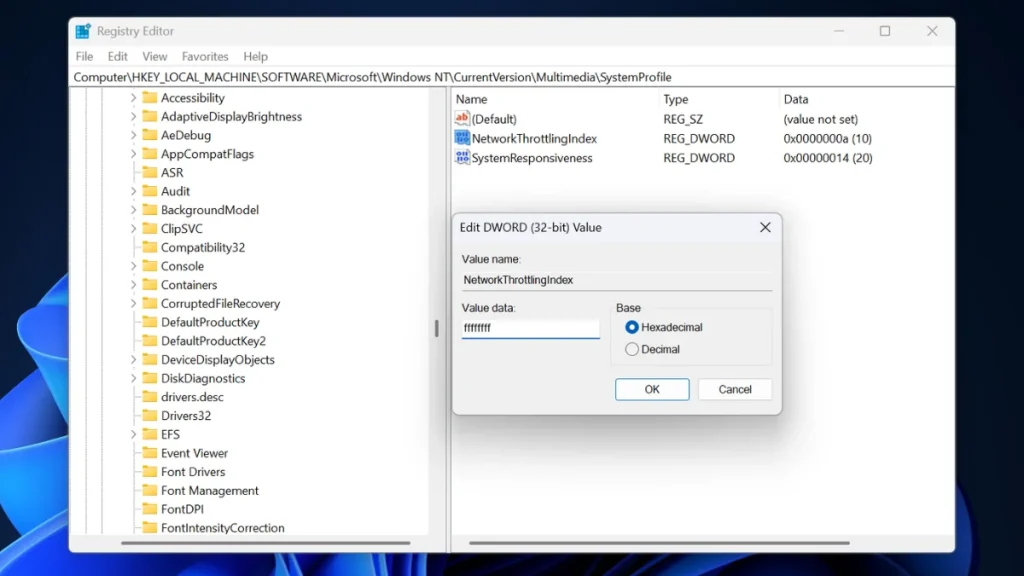Click the Font Drivers folder icon
Viewport: 1024px width, 576px height.
tap(150, 472)
